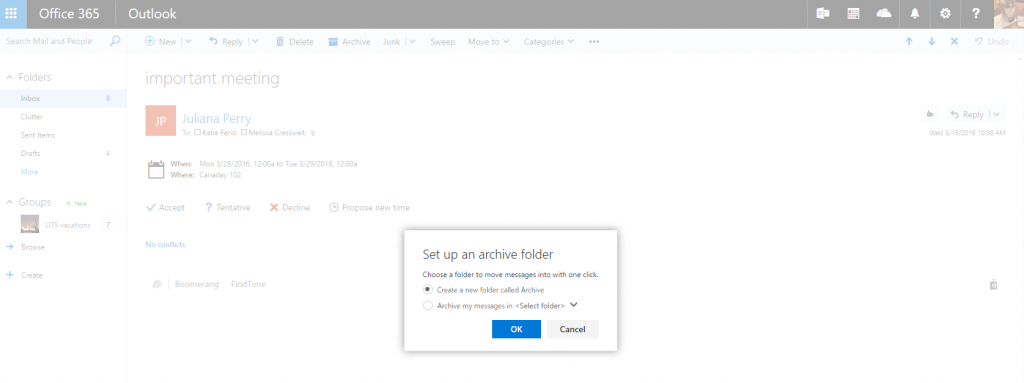Respond Tentative to the meeting

[227, 208]
